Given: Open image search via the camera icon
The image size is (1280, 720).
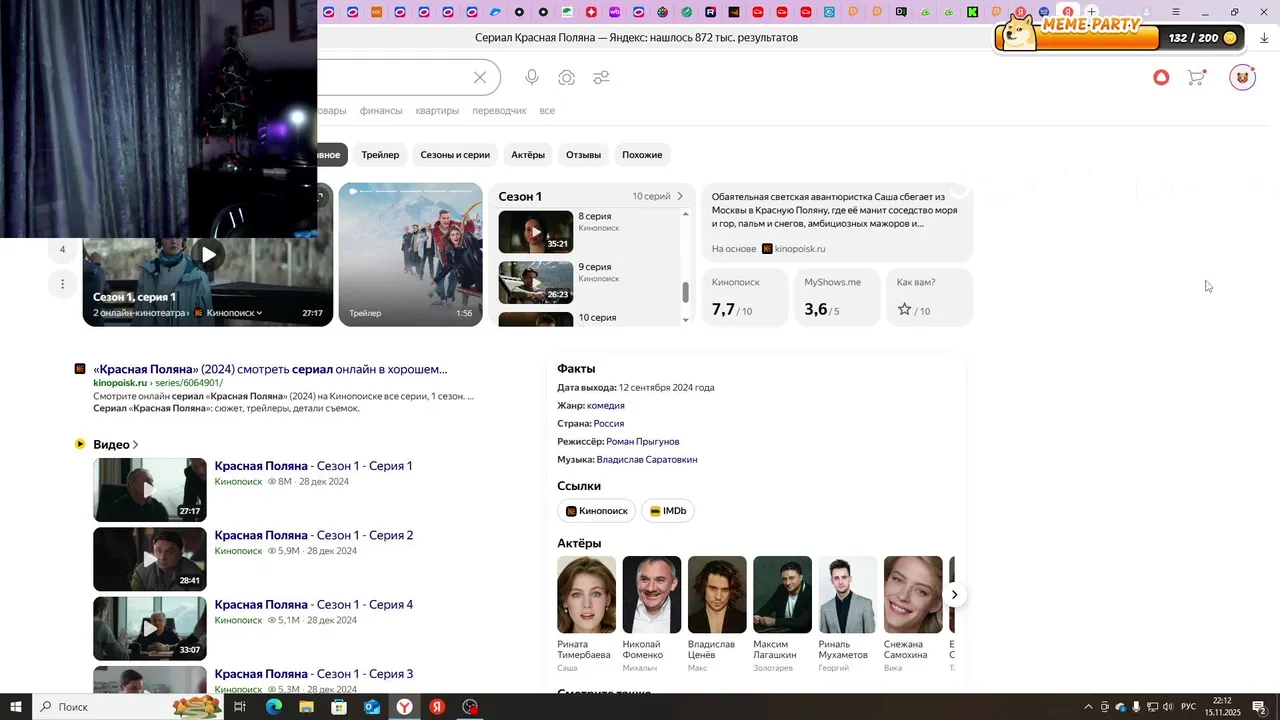Looking at the screenshot, I should [x=567, y=78].
